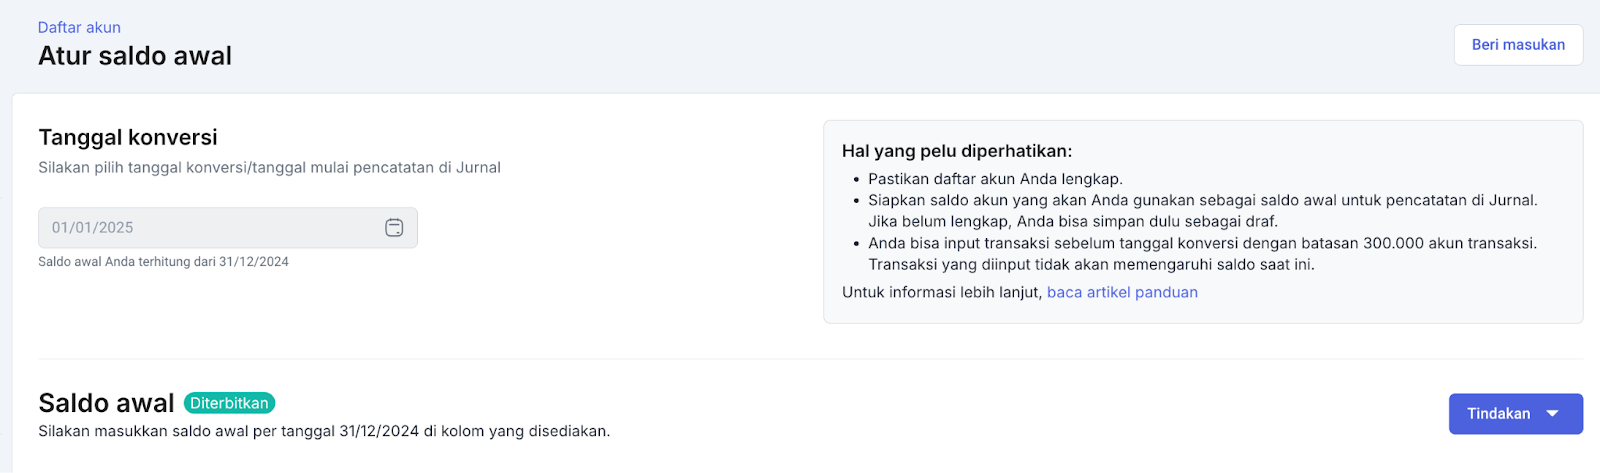Go back to Daftar akun breadcrumb
The width and height of the screenshot is (1600, 473).
pos(79,27)
